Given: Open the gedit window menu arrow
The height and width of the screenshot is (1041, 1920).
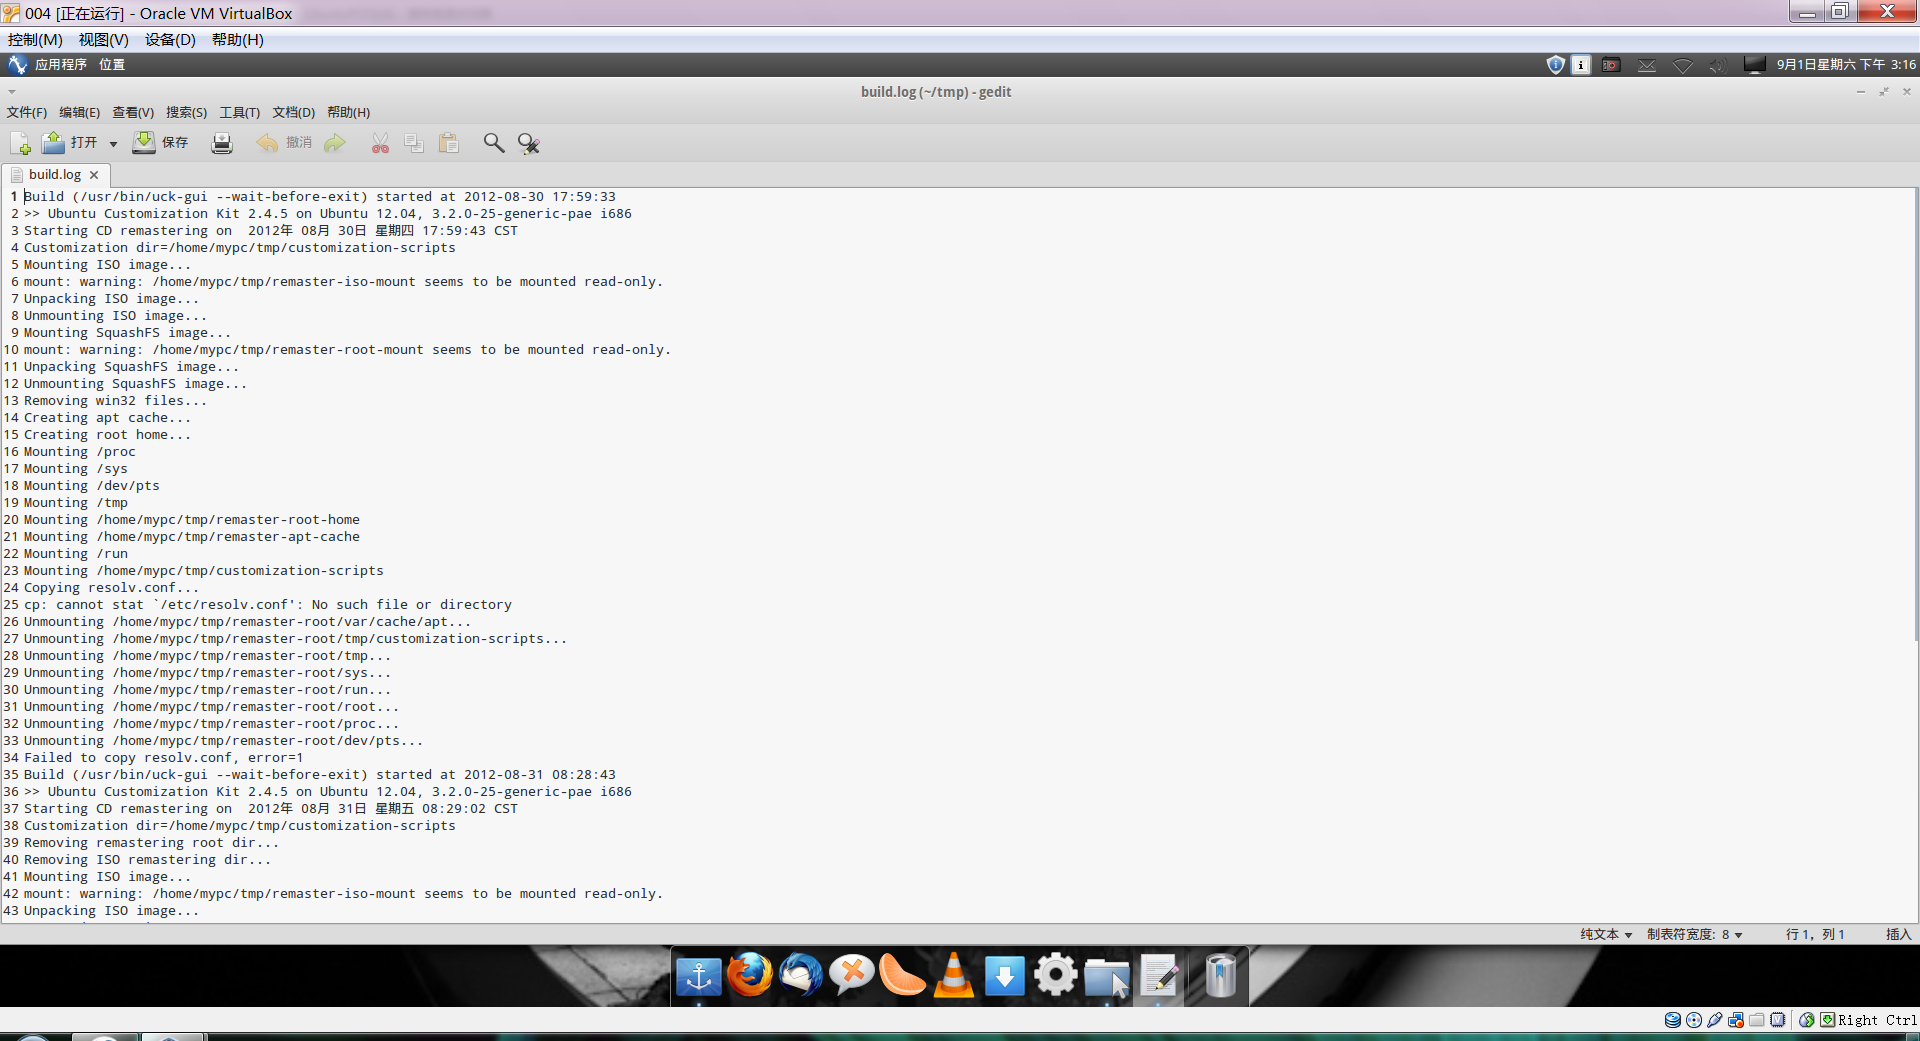Looking at the screenshot, I should [11, 92].
